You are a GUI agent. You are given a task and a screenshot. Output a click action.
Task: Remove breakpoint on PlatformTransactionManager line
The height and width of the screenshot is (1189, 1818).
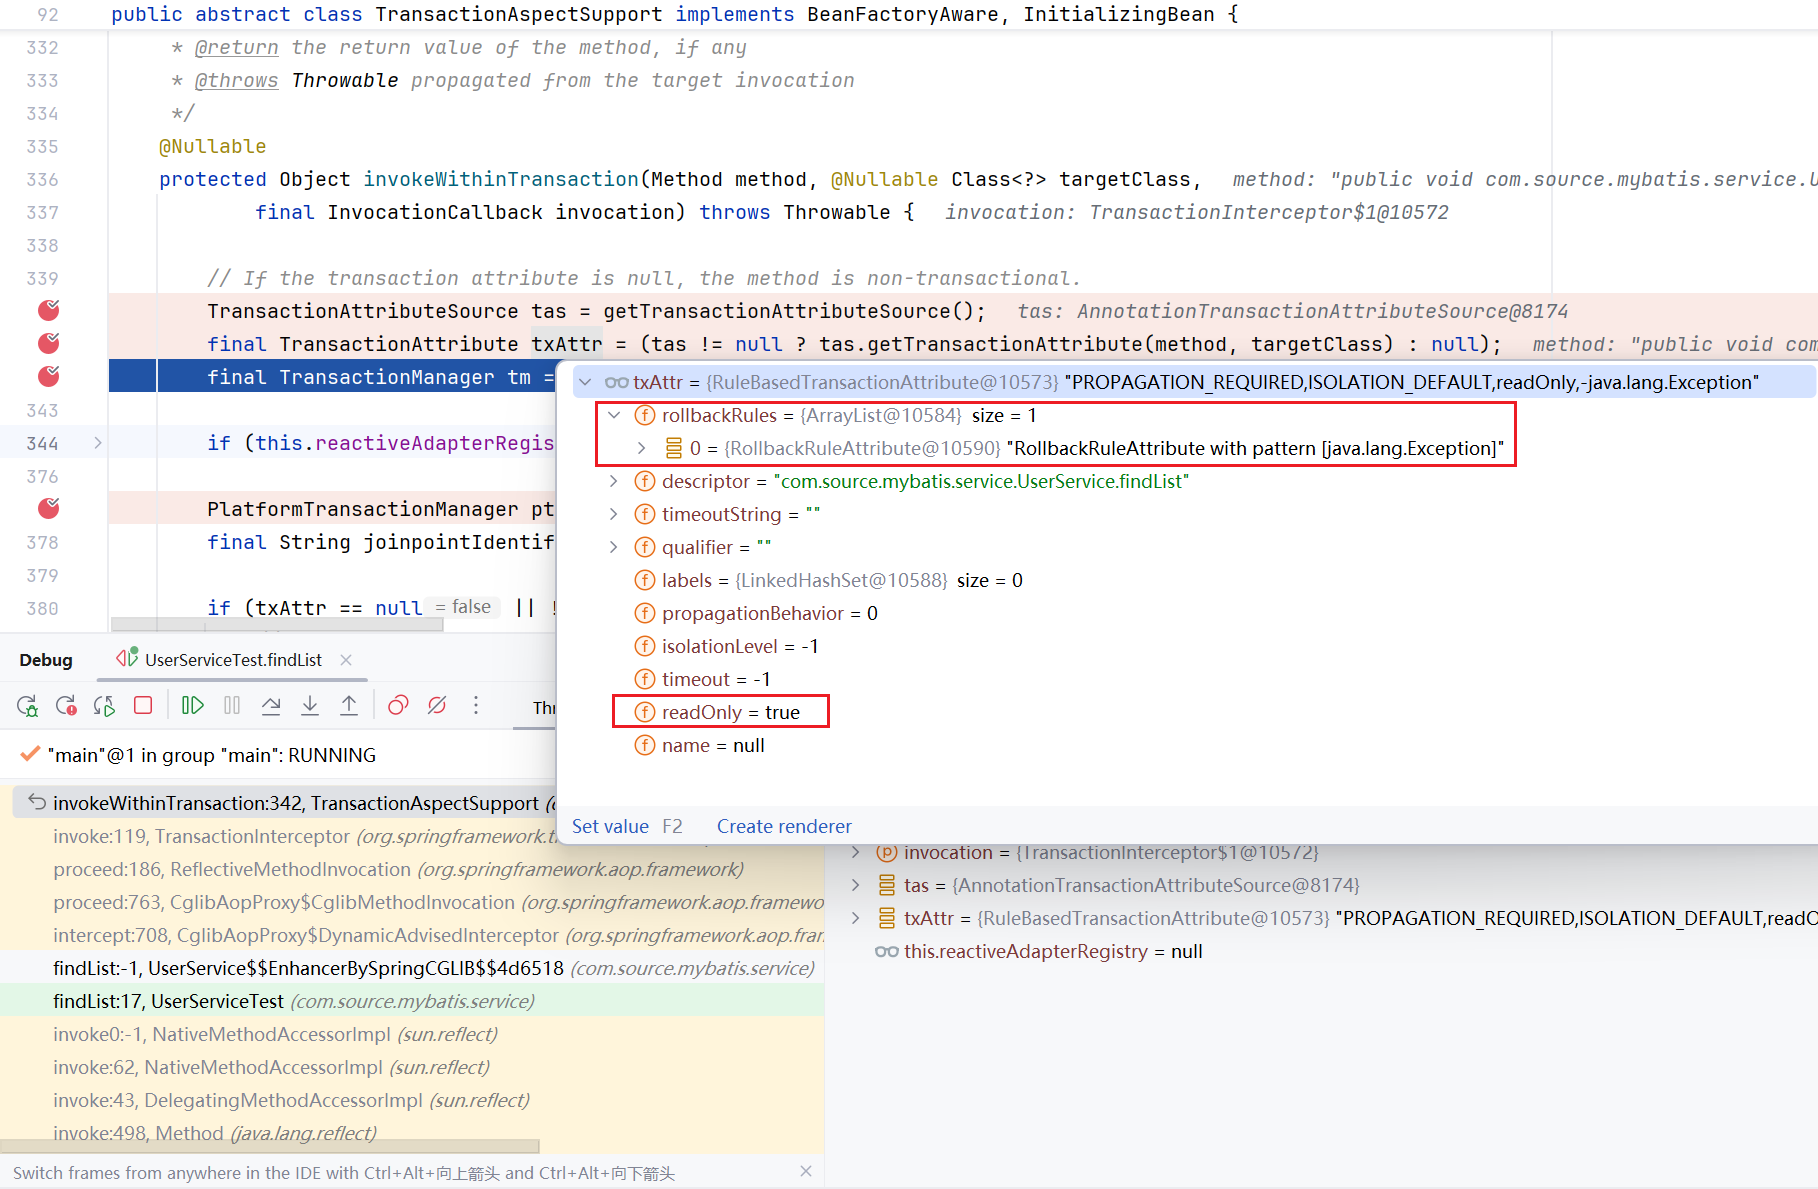48,508
